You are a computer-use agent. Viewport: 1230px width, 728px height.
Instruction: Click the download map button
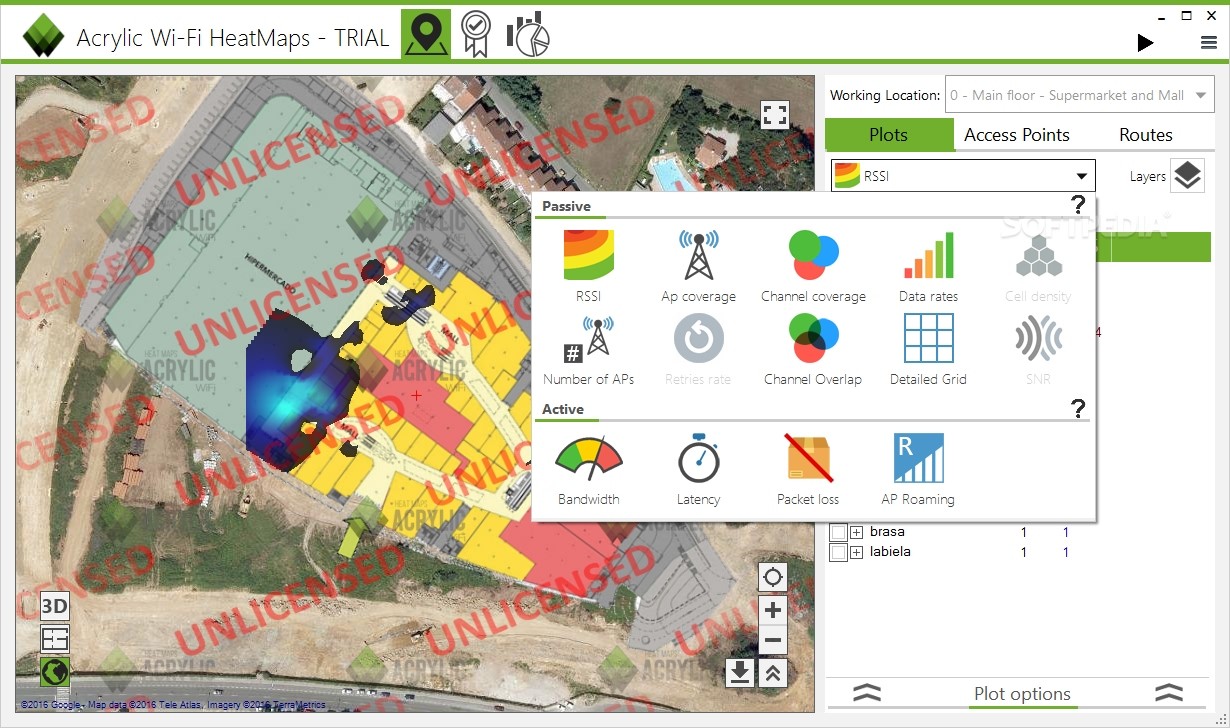point(740,673)
